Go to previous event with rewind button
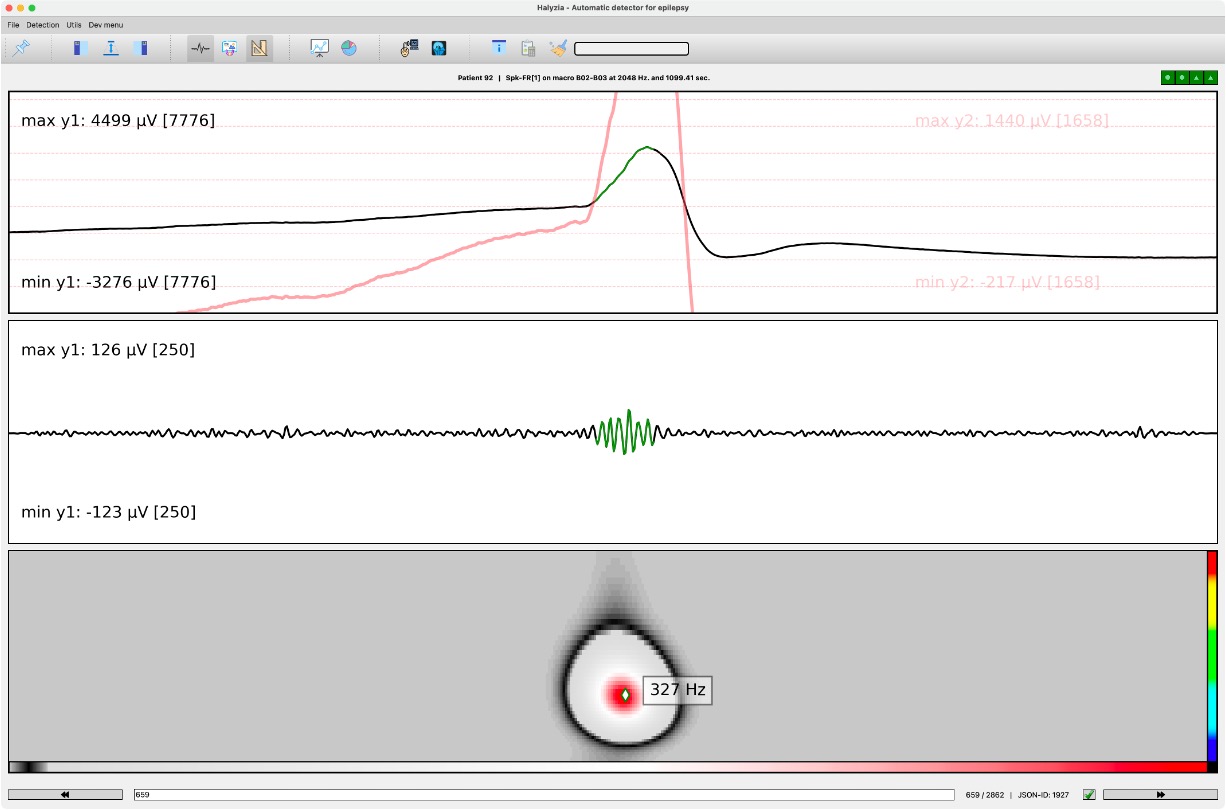This screenshot has width=1226, height=810. pyautogui.click(x=65, y=795)
